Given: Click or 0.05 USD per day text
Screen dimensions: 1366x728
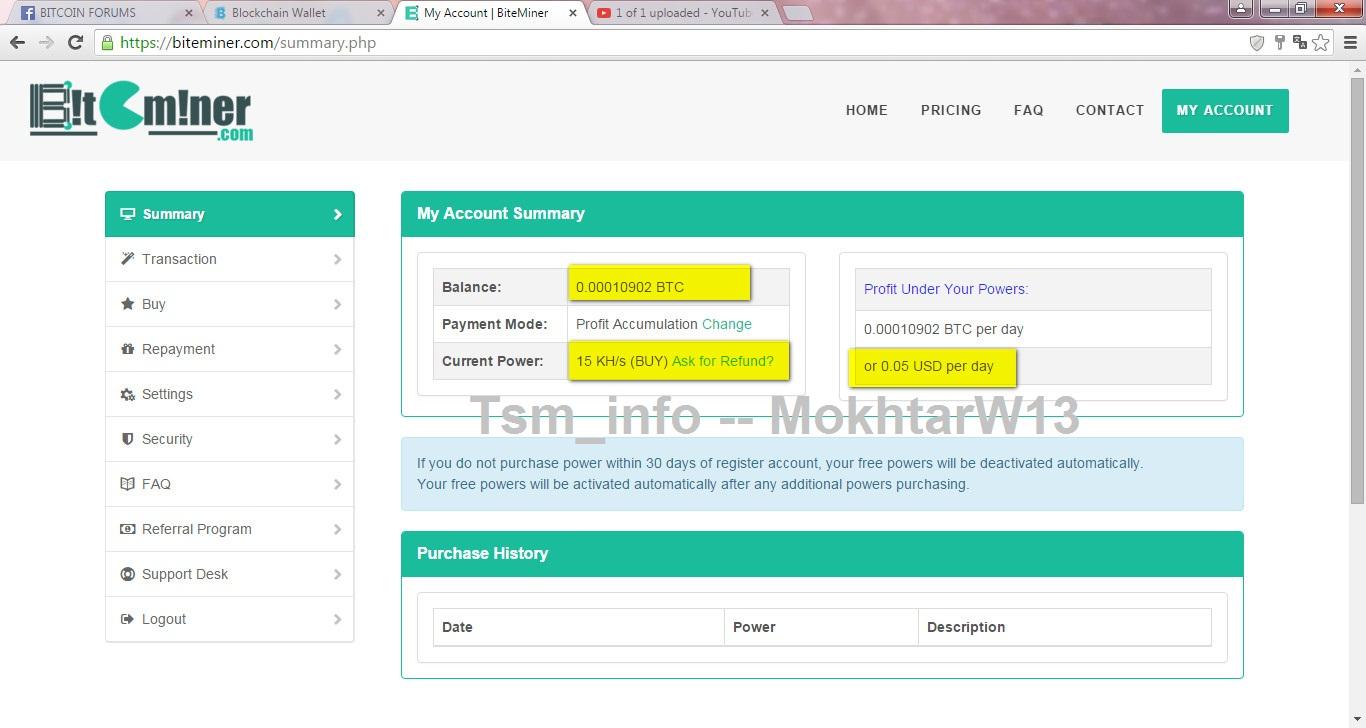Looking at the screenshot, I should [929, 366].
